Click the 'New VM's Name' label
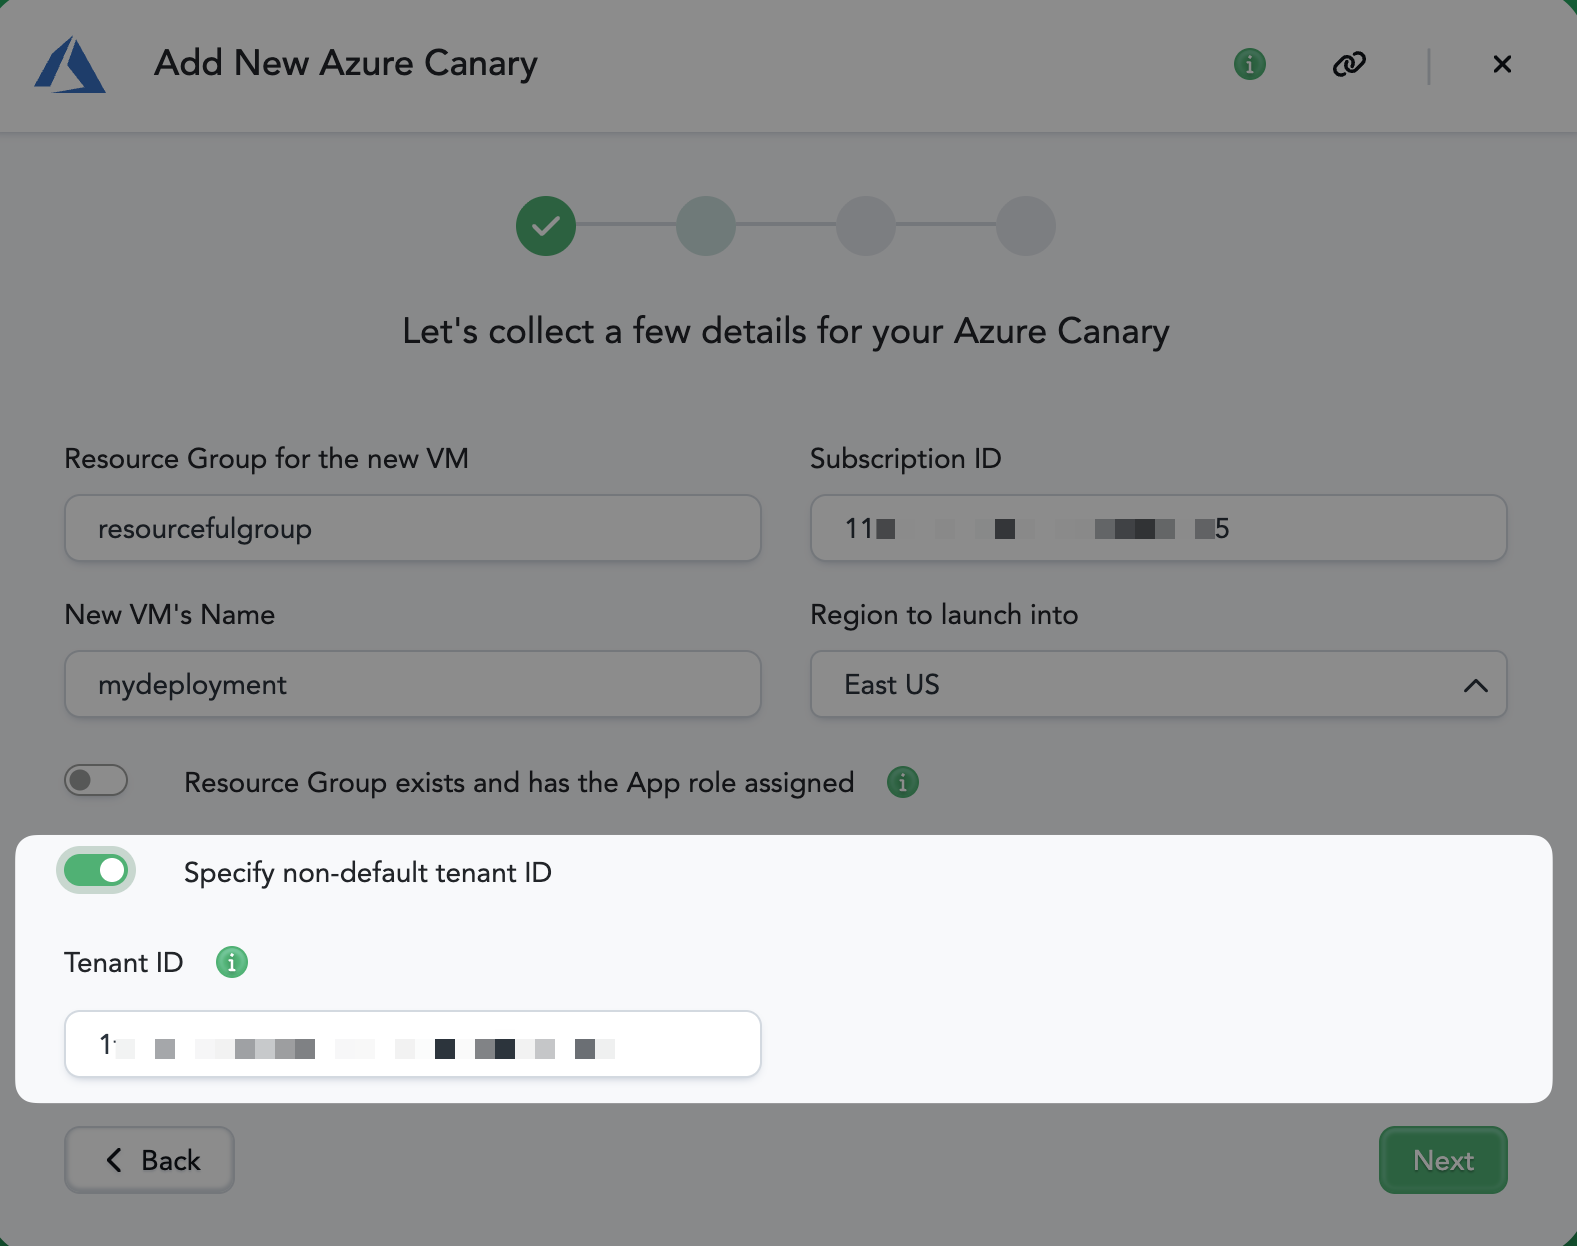 pos(170,614)
